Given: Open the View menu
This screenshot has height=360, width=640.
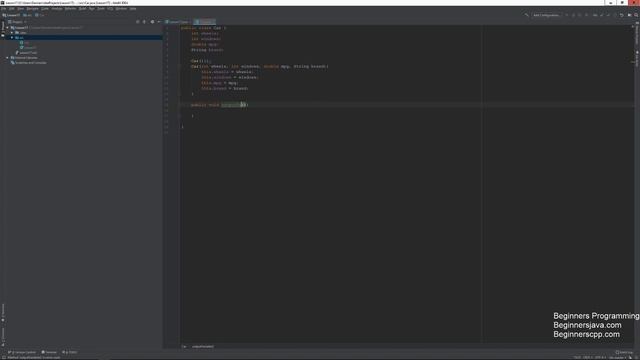Looking at the screenshot, I should pos(20,9).
